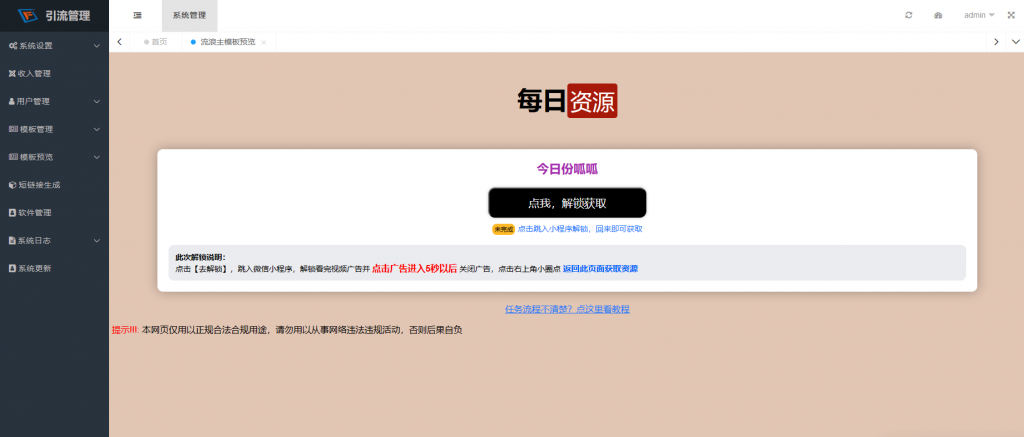Click the 每日资源 banner logo
Image resolution: width=1024 pixels, height=437 pixels.
point(567,101)
